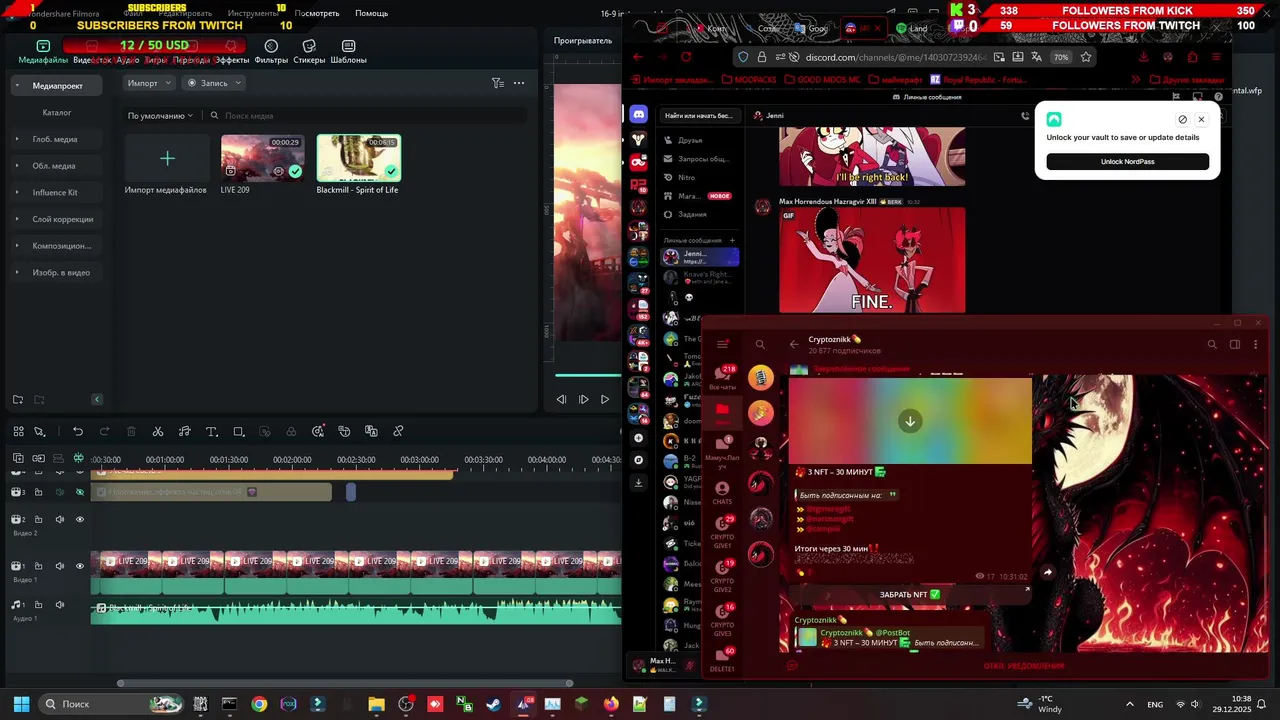Open Windows Start menu

point(21,704)
